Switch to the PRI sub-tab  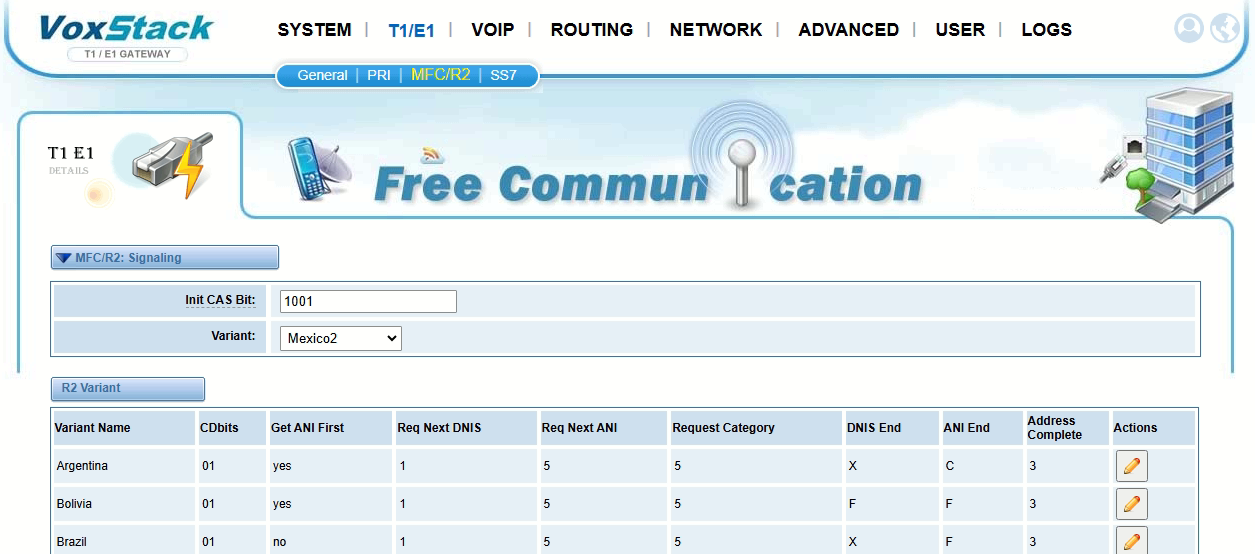[x=379, y=75]
